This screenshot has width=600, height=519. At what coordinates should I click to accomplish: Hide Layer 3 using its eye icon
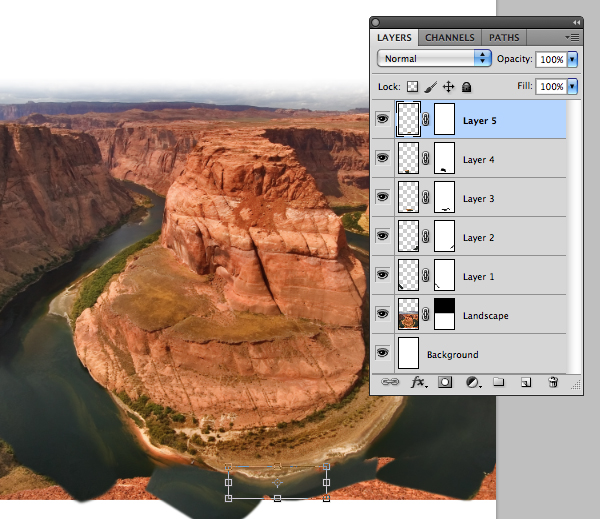(x=382, y=197)
